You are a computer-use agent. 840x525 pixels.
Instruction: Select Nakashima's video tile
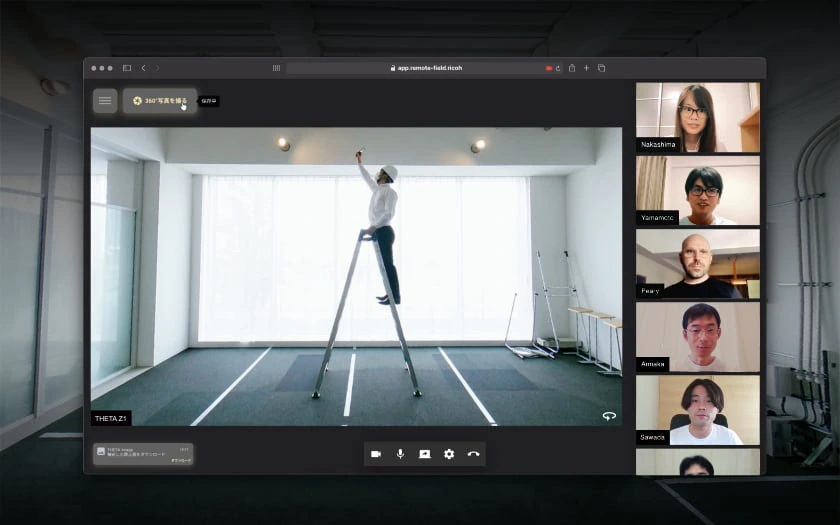(x=698, y=117)
